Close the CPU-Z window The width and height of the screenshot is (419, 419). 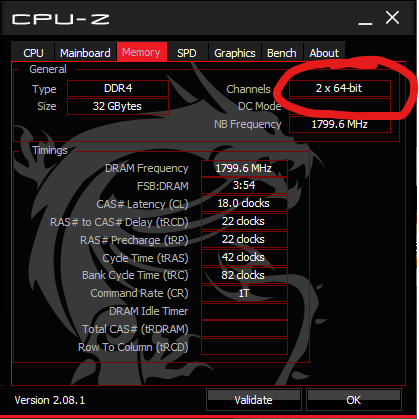tap(392, 18)
